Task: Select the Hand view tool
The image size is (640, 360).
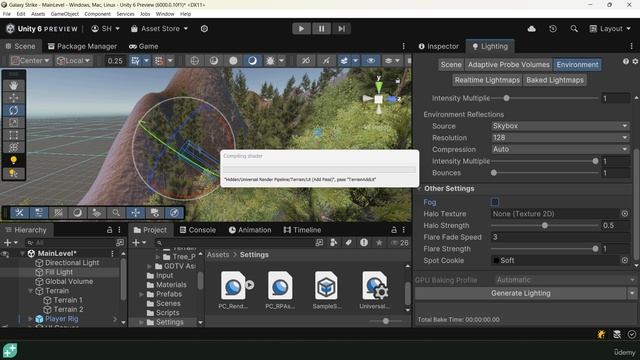Action: (x=13, y=85)
